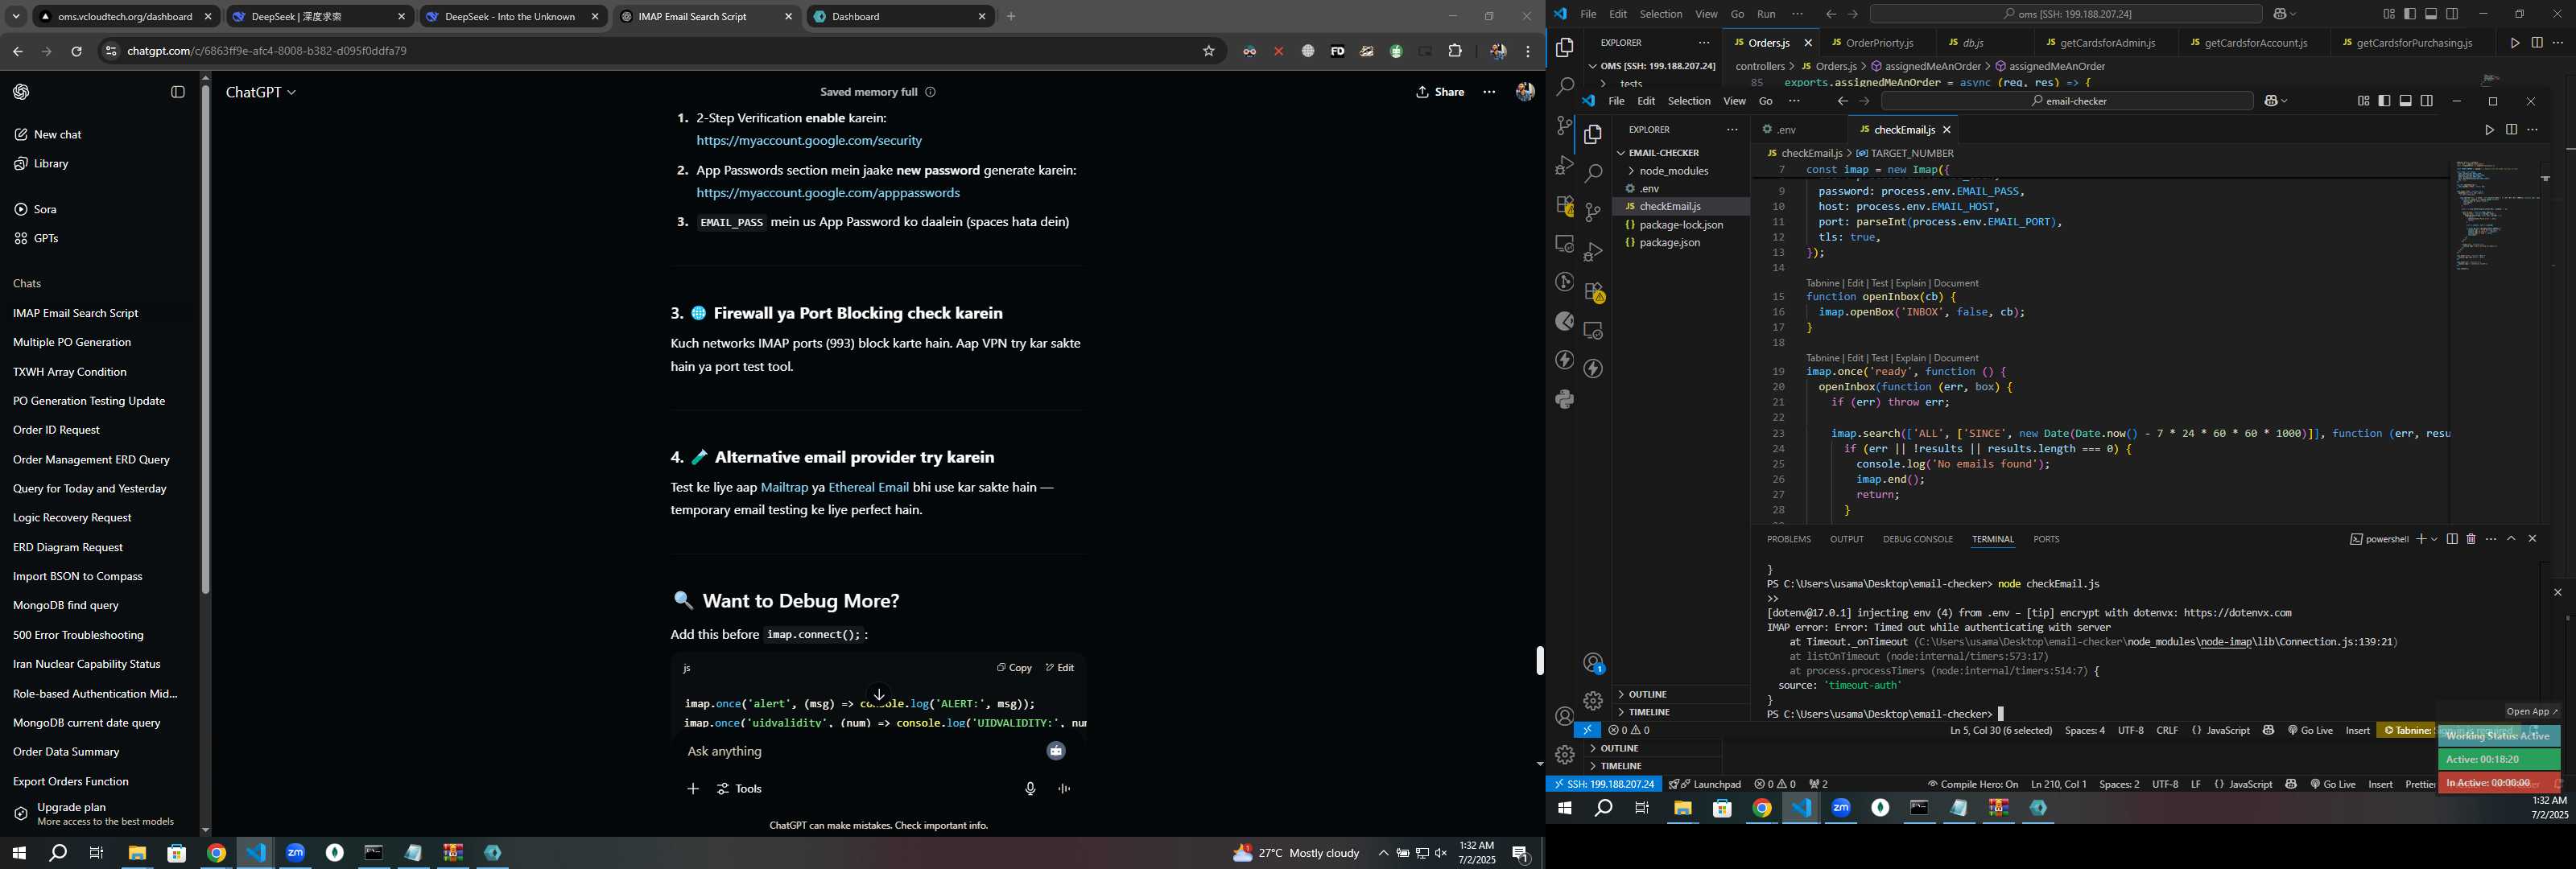Open myaccount.google.com/security link
2576x869 pixels.
809,141
